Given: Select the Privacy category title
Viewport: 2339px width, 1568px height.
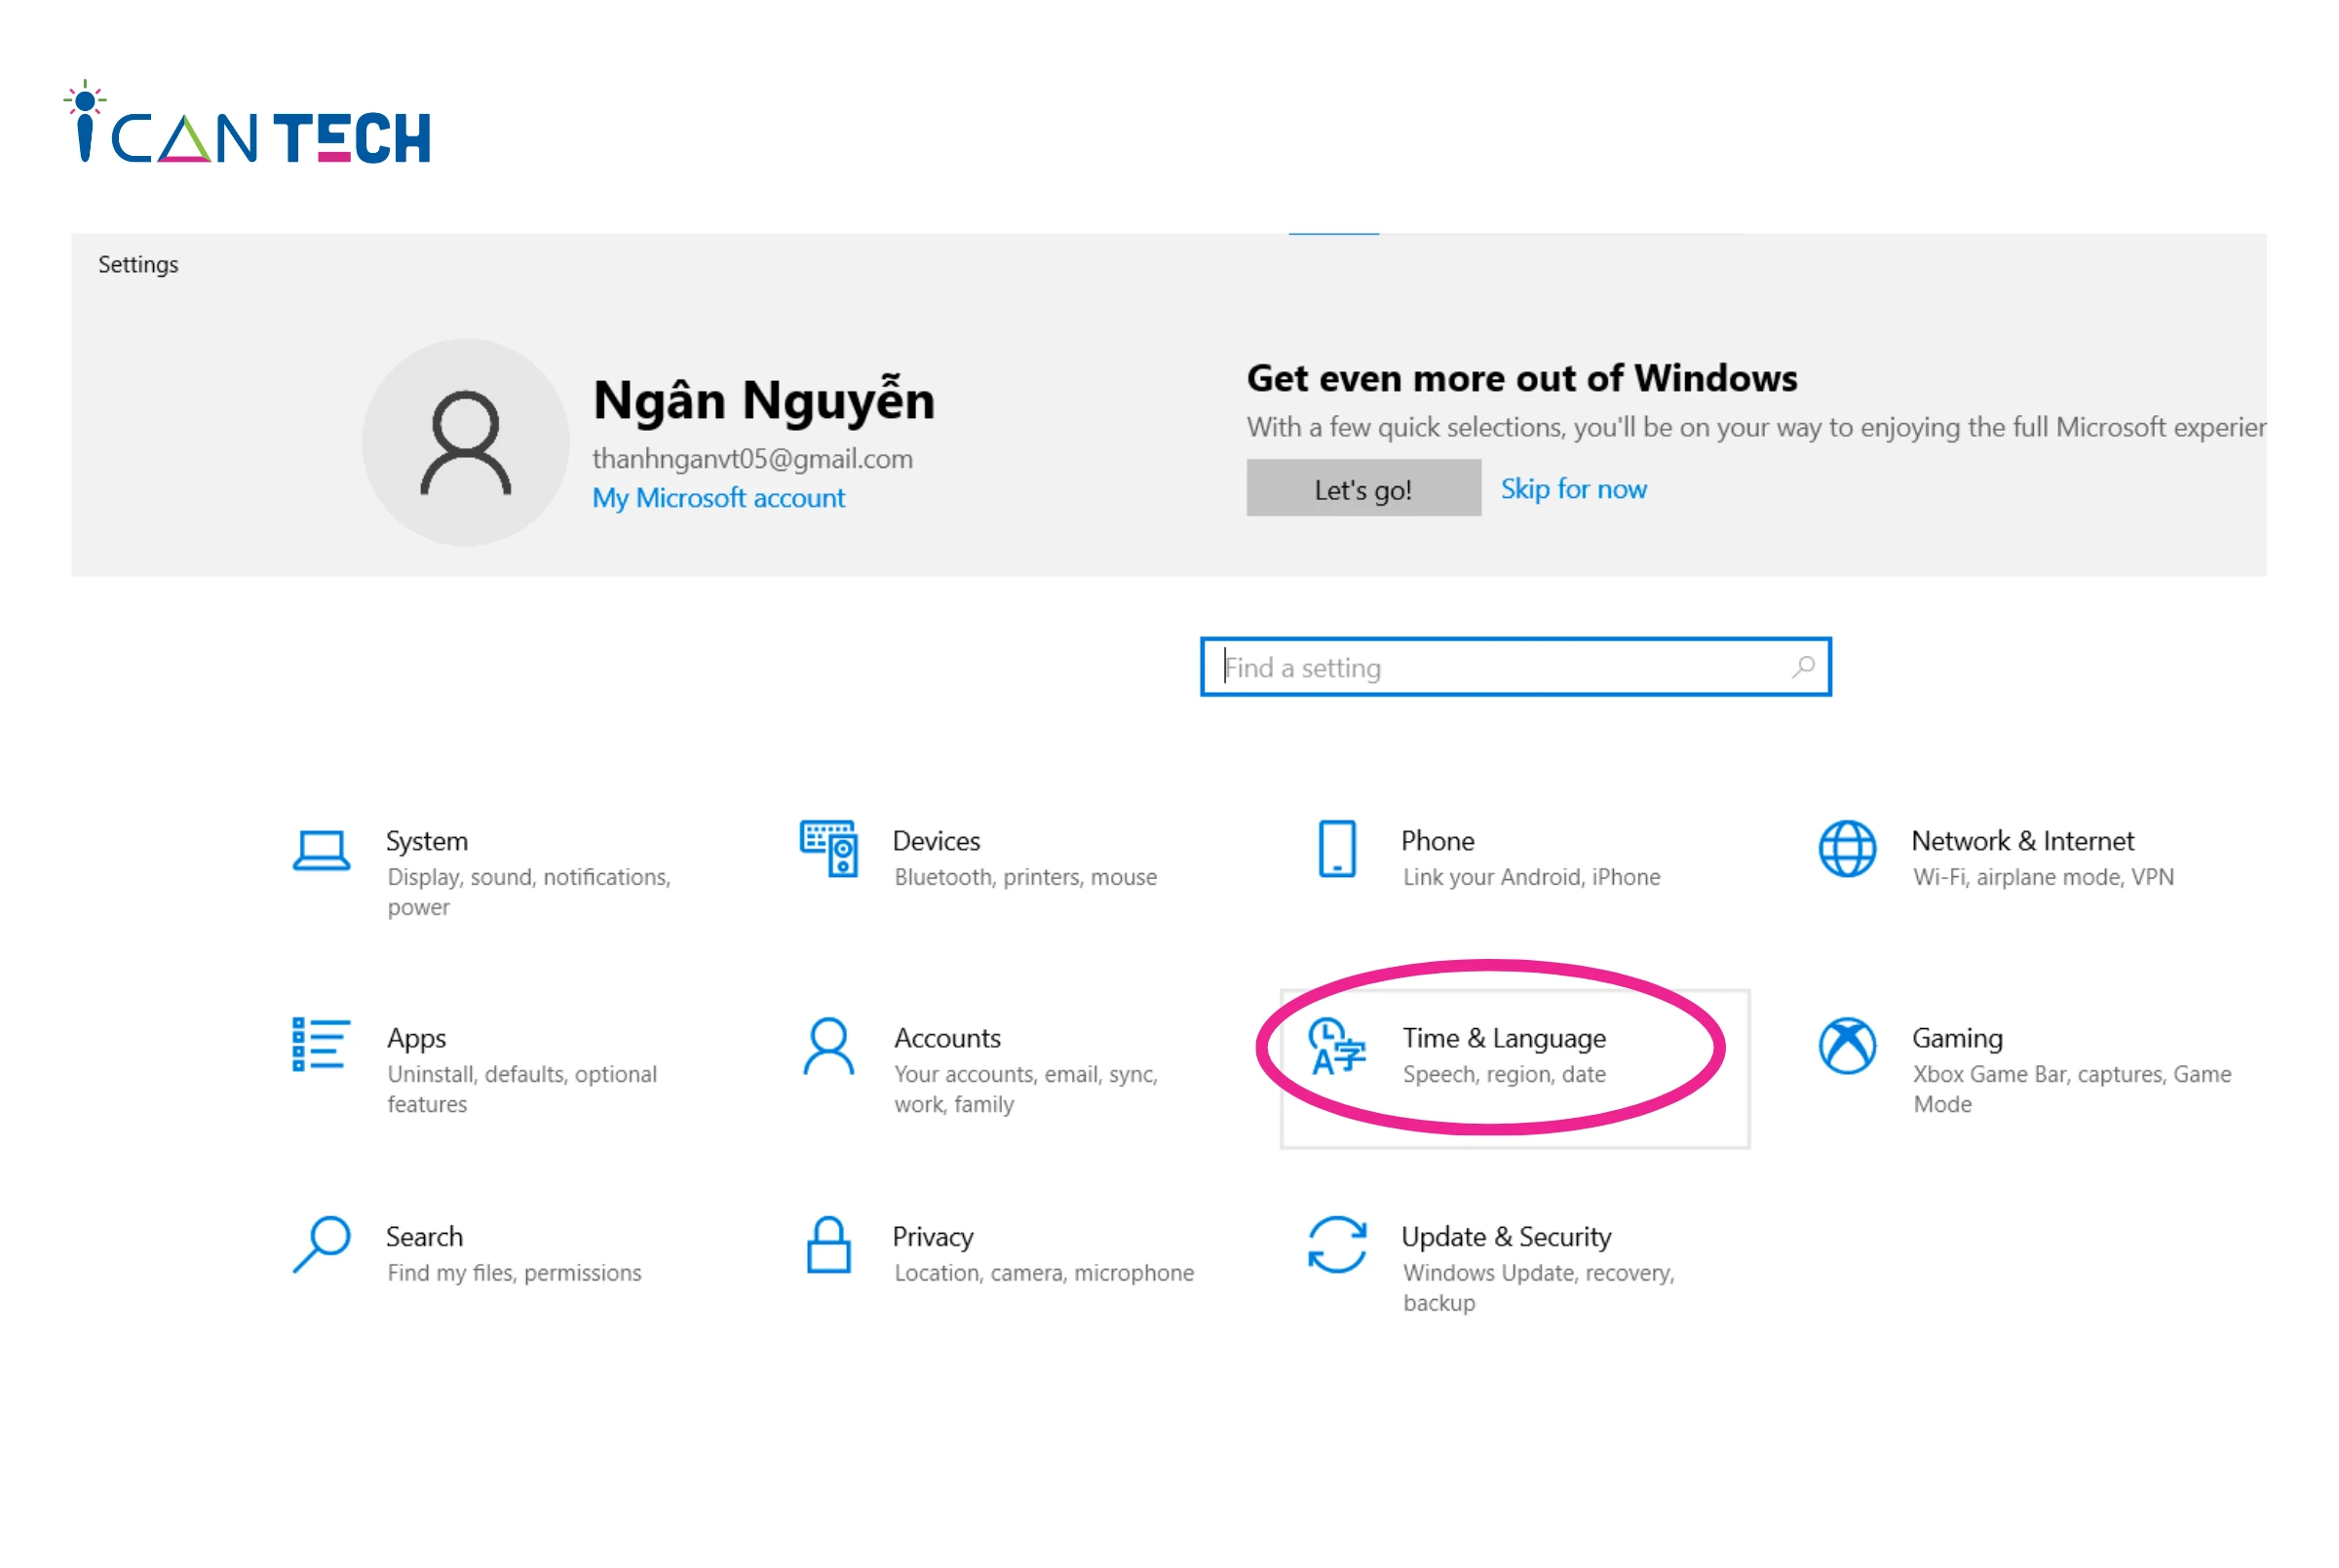Looking at the screenshot, I should point(932,1237).
